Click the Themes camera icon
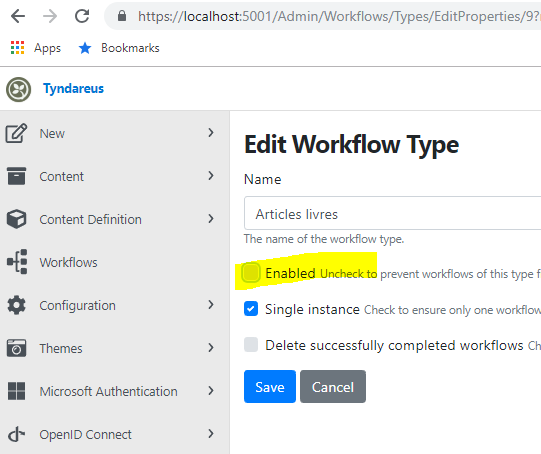The image size is (541, 454). tap(16, 348)
